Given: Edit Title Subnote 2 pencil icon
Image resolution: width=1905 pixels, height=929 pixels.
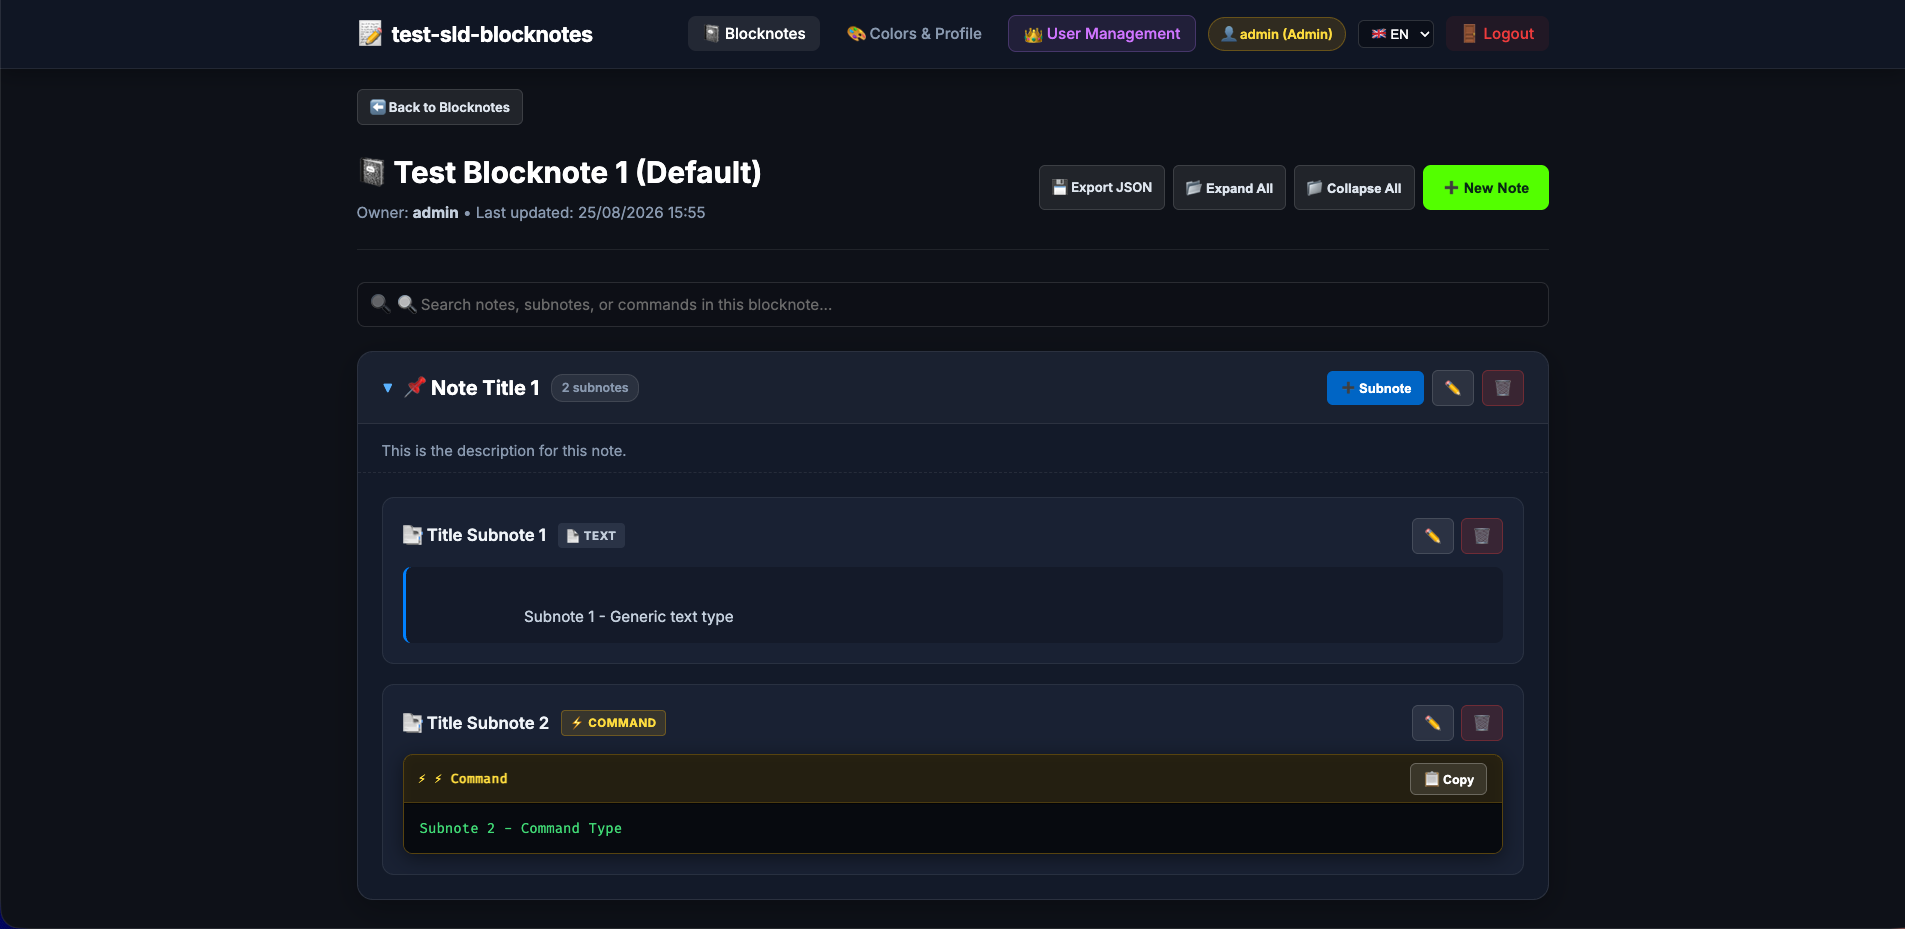Looking at the screenshot, I should [1432, 723].
